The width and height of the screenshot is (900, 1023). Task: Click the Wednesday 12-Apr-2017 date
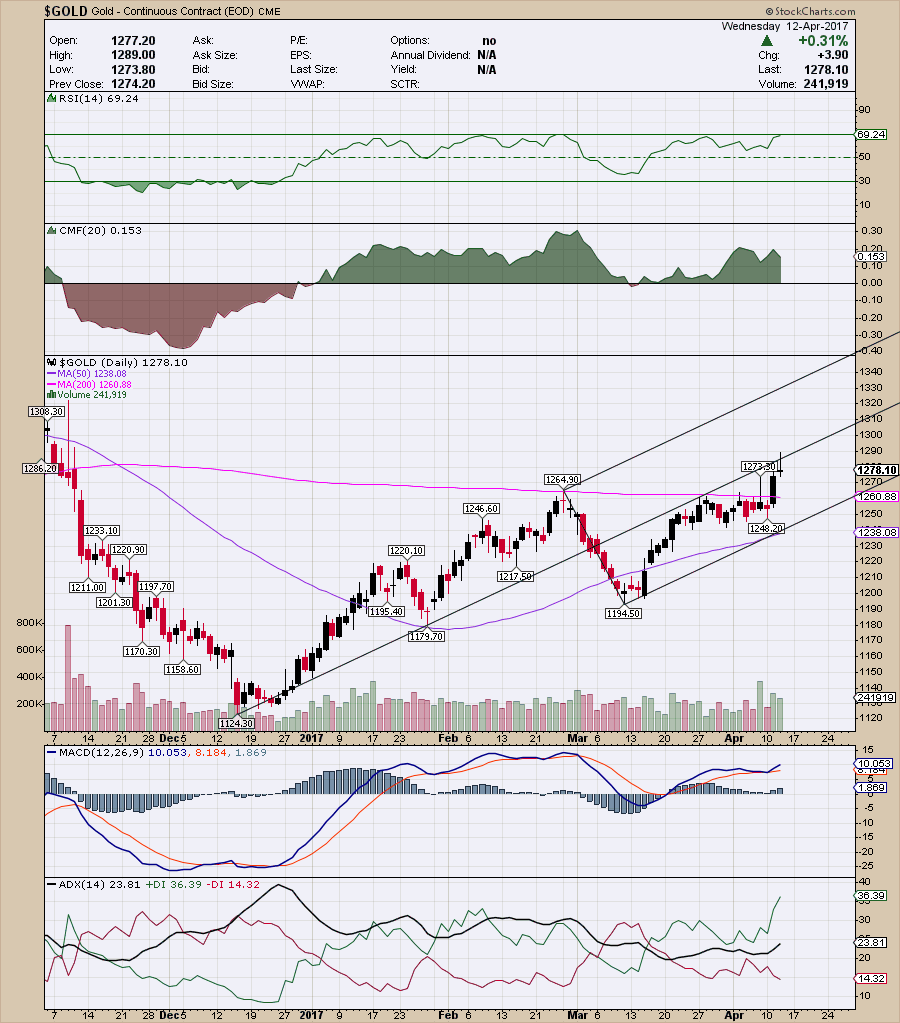pyautogui.click(x=784, y=26)
